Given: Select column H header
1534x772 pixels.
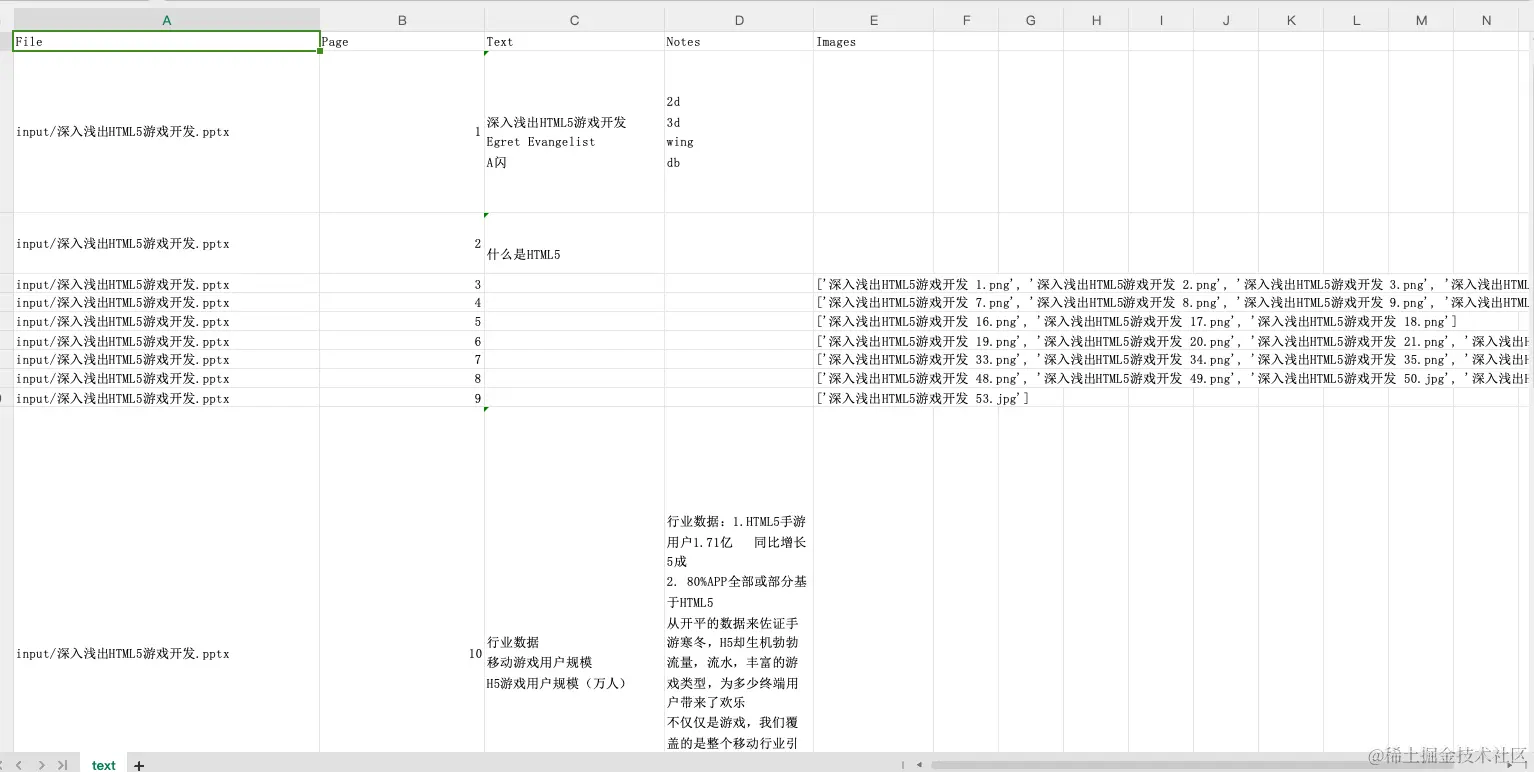Looking at the screenshot, I should pos(1096,20).
